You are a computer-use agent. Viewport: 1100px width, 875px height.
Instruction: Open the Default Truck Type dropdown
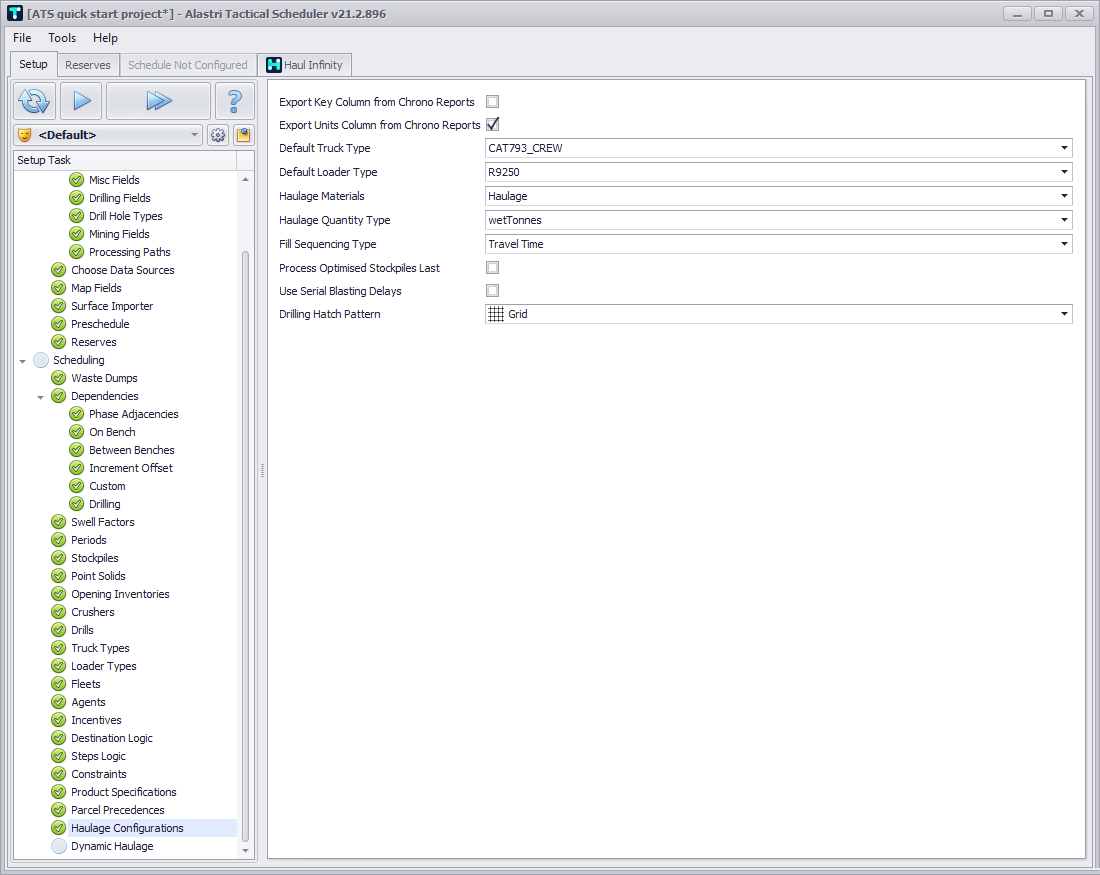point(1064,148)
